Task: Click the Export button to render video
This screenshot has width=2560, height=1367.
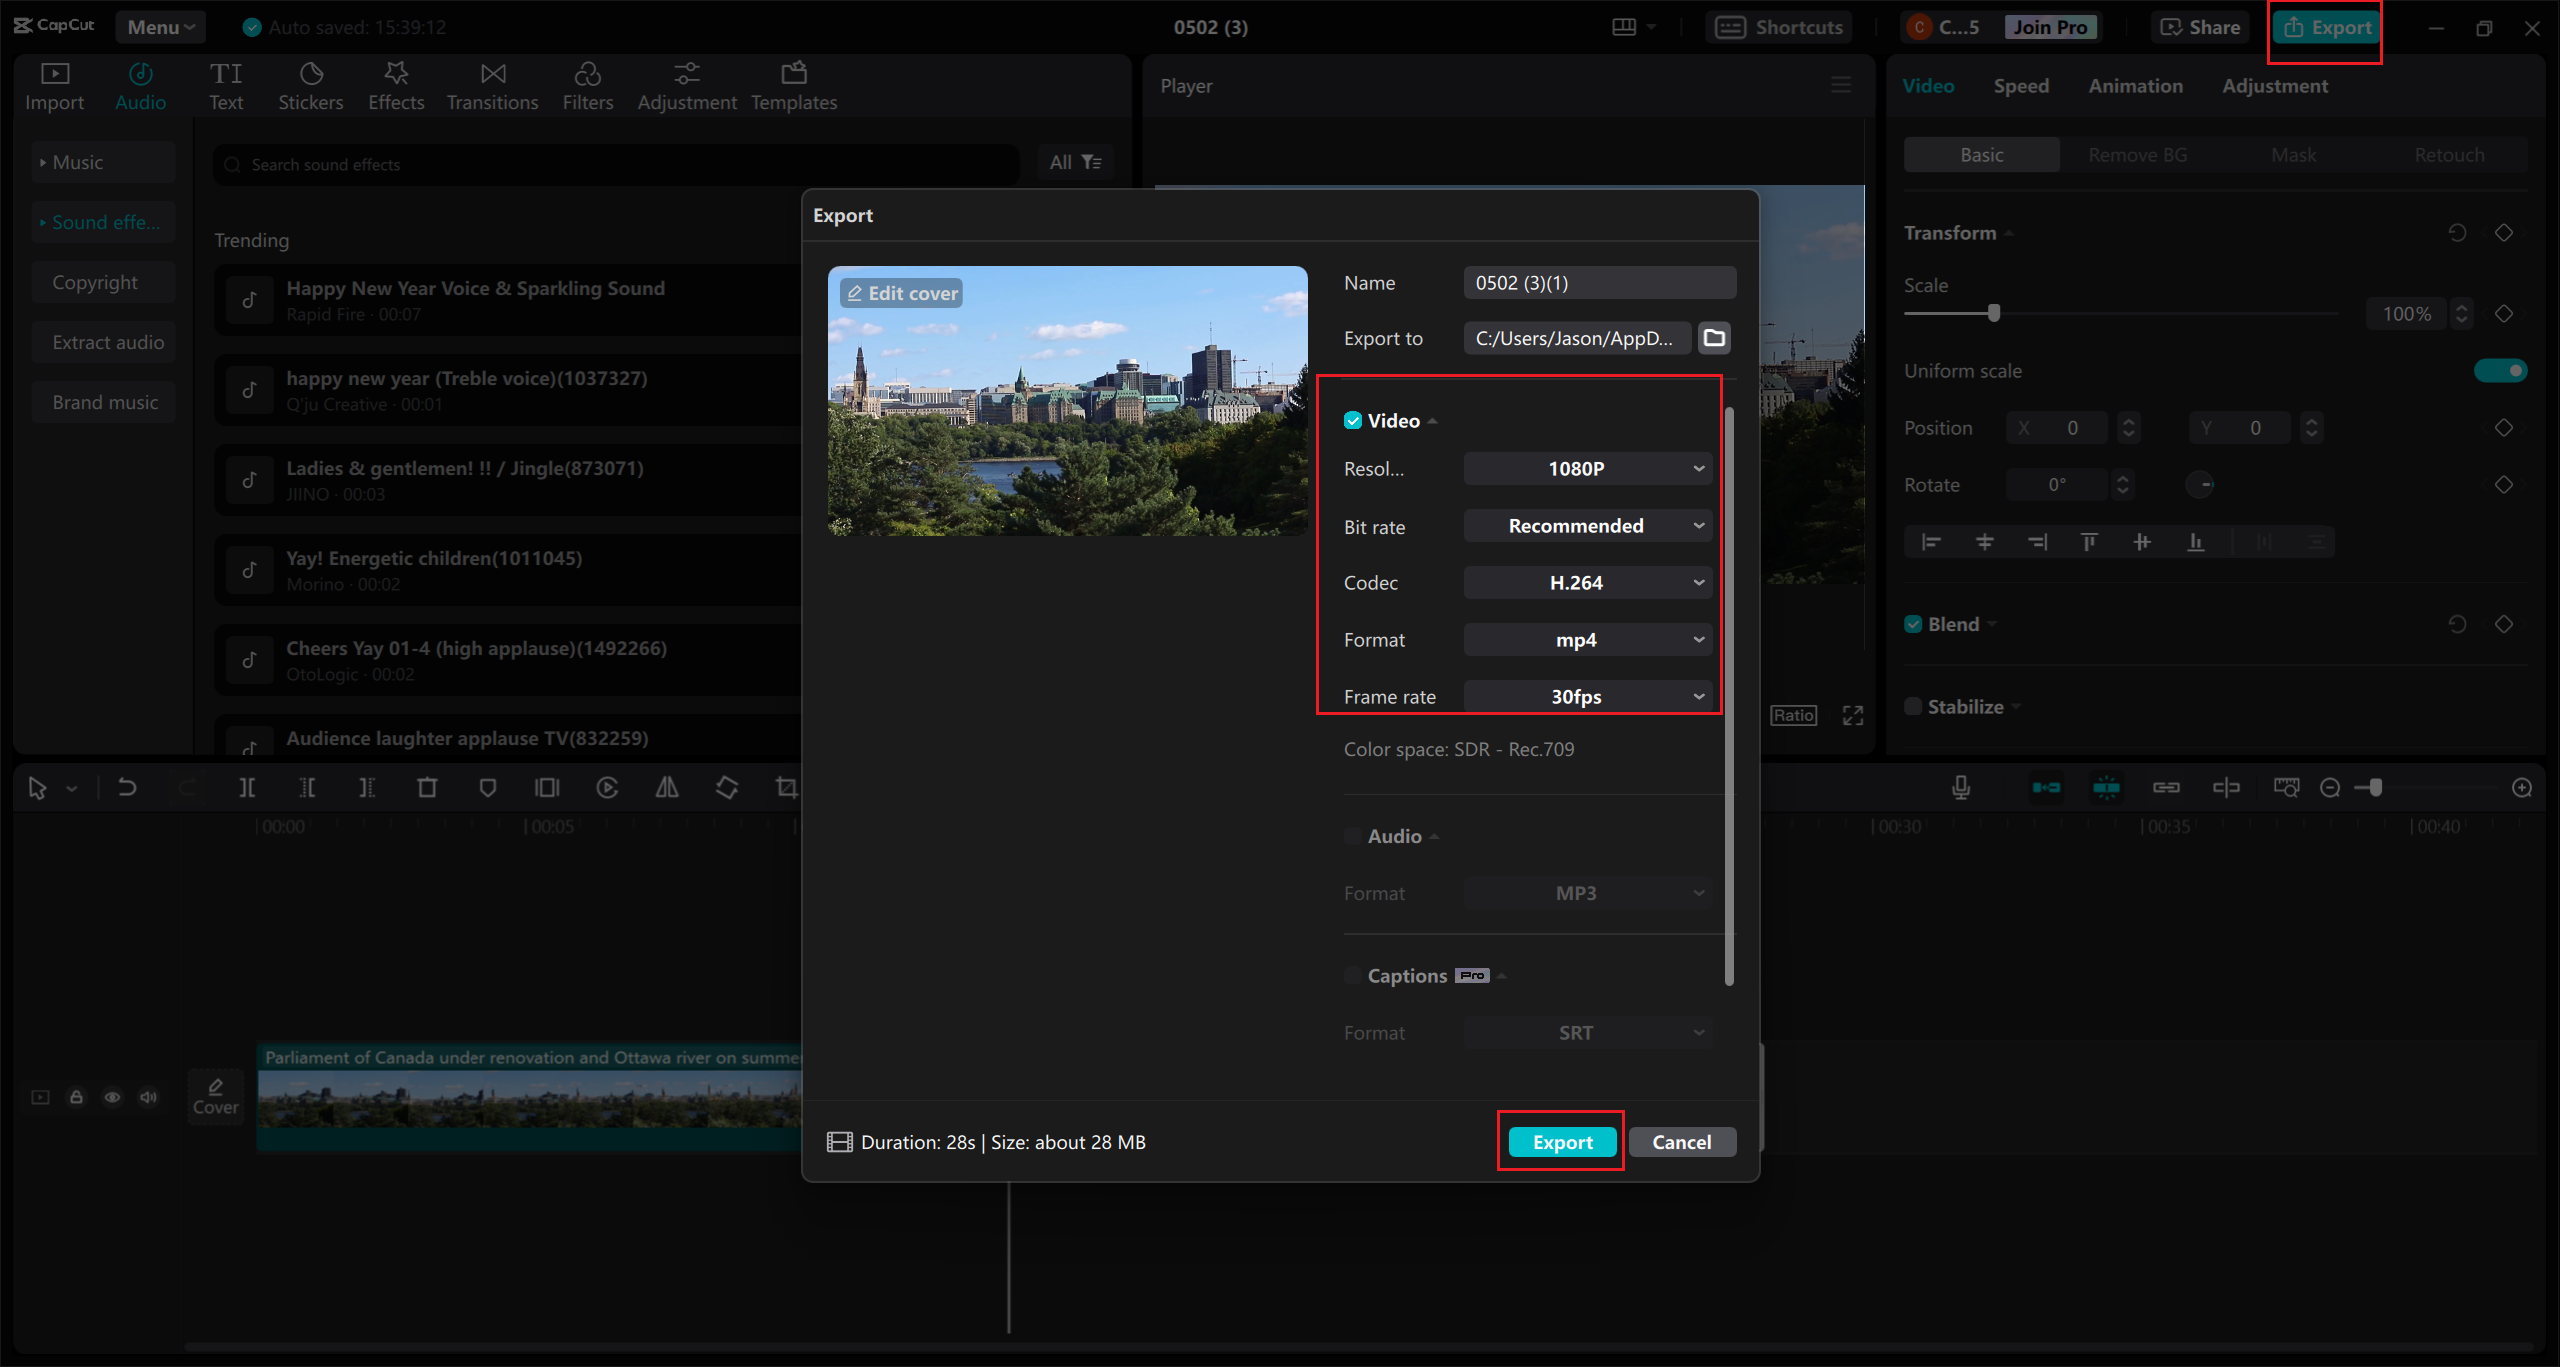Action: pos(1561,1140)
